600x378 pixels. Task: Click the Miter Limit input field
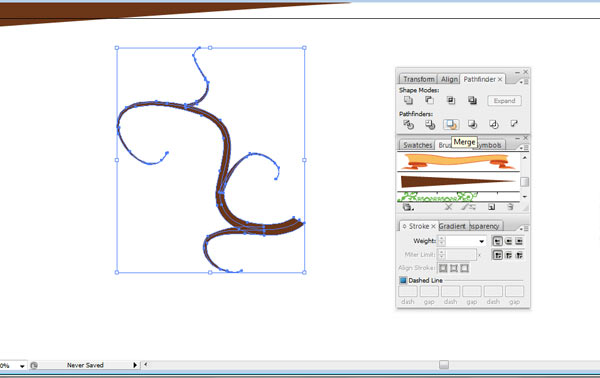pyautogui.click(x=461, y=254)
